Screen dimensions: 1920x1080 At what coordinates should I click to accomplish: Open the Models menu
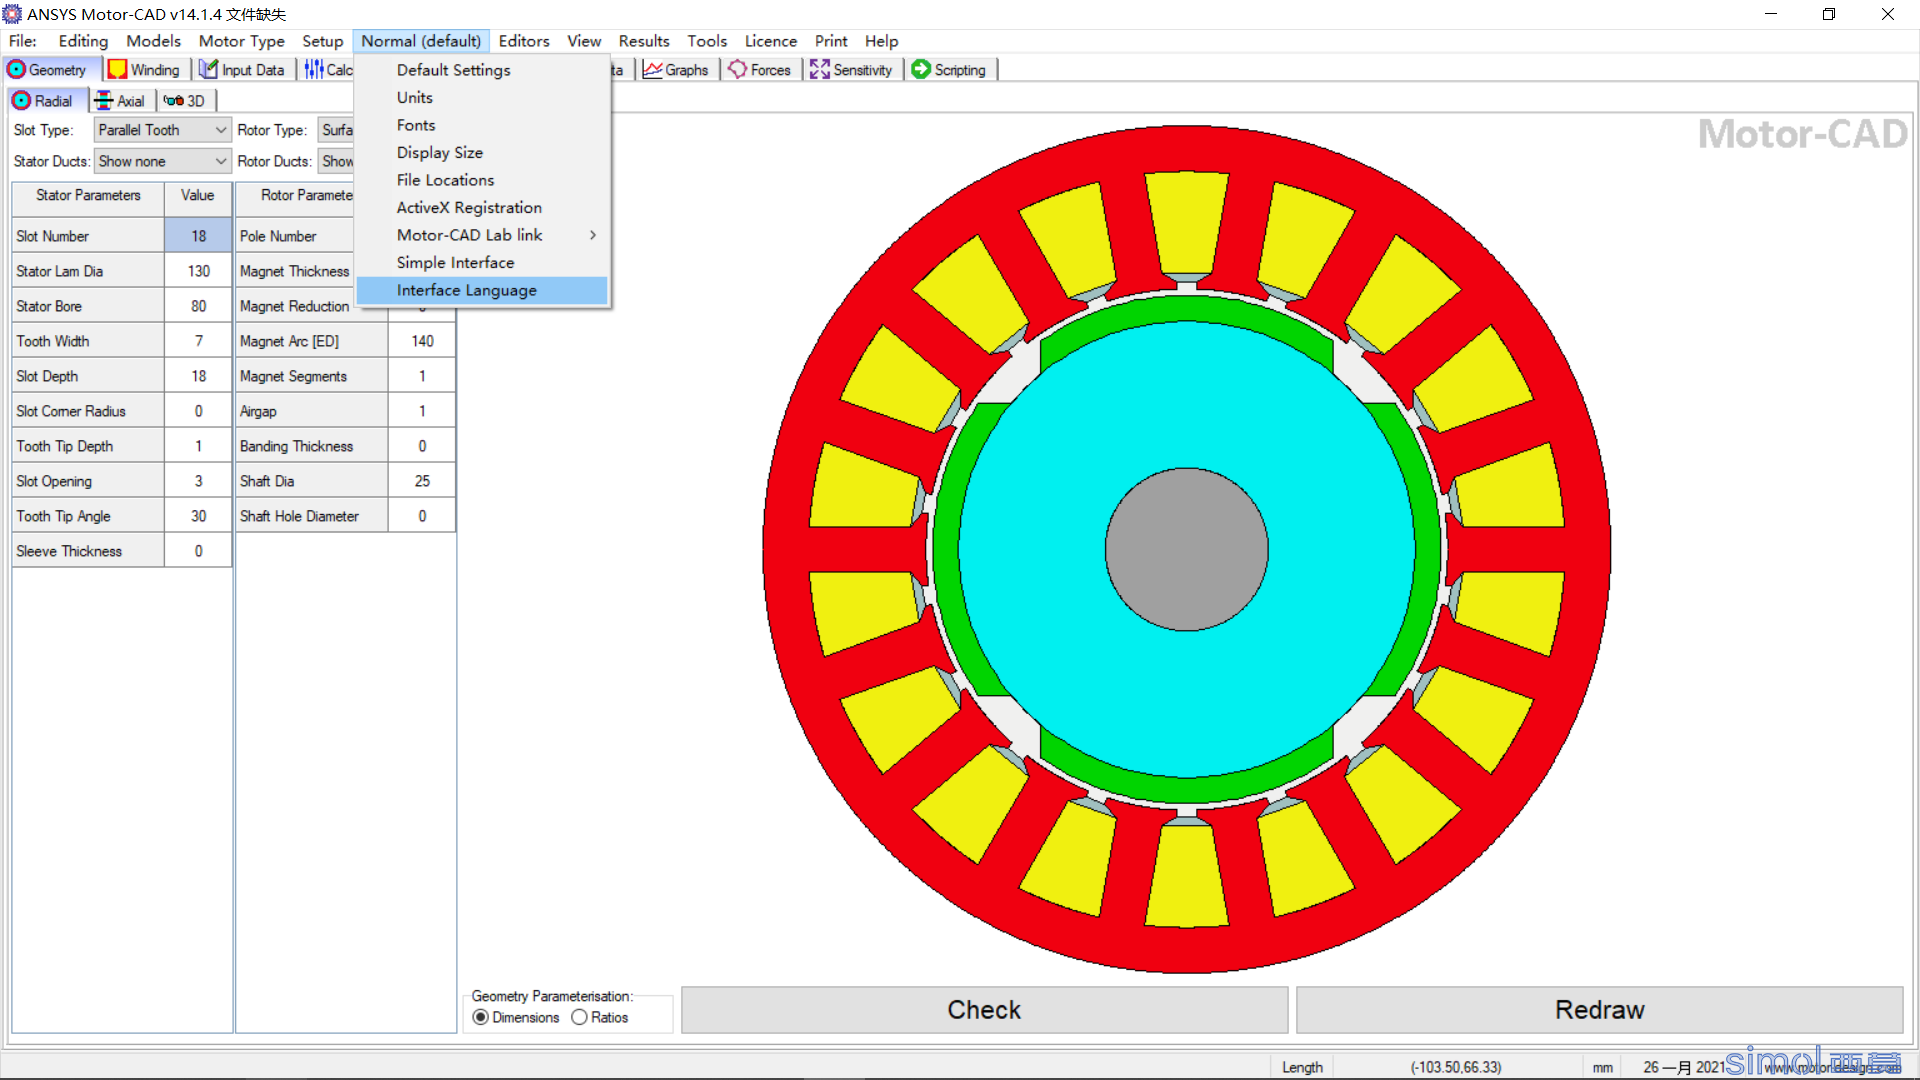[x=153, y=41]
